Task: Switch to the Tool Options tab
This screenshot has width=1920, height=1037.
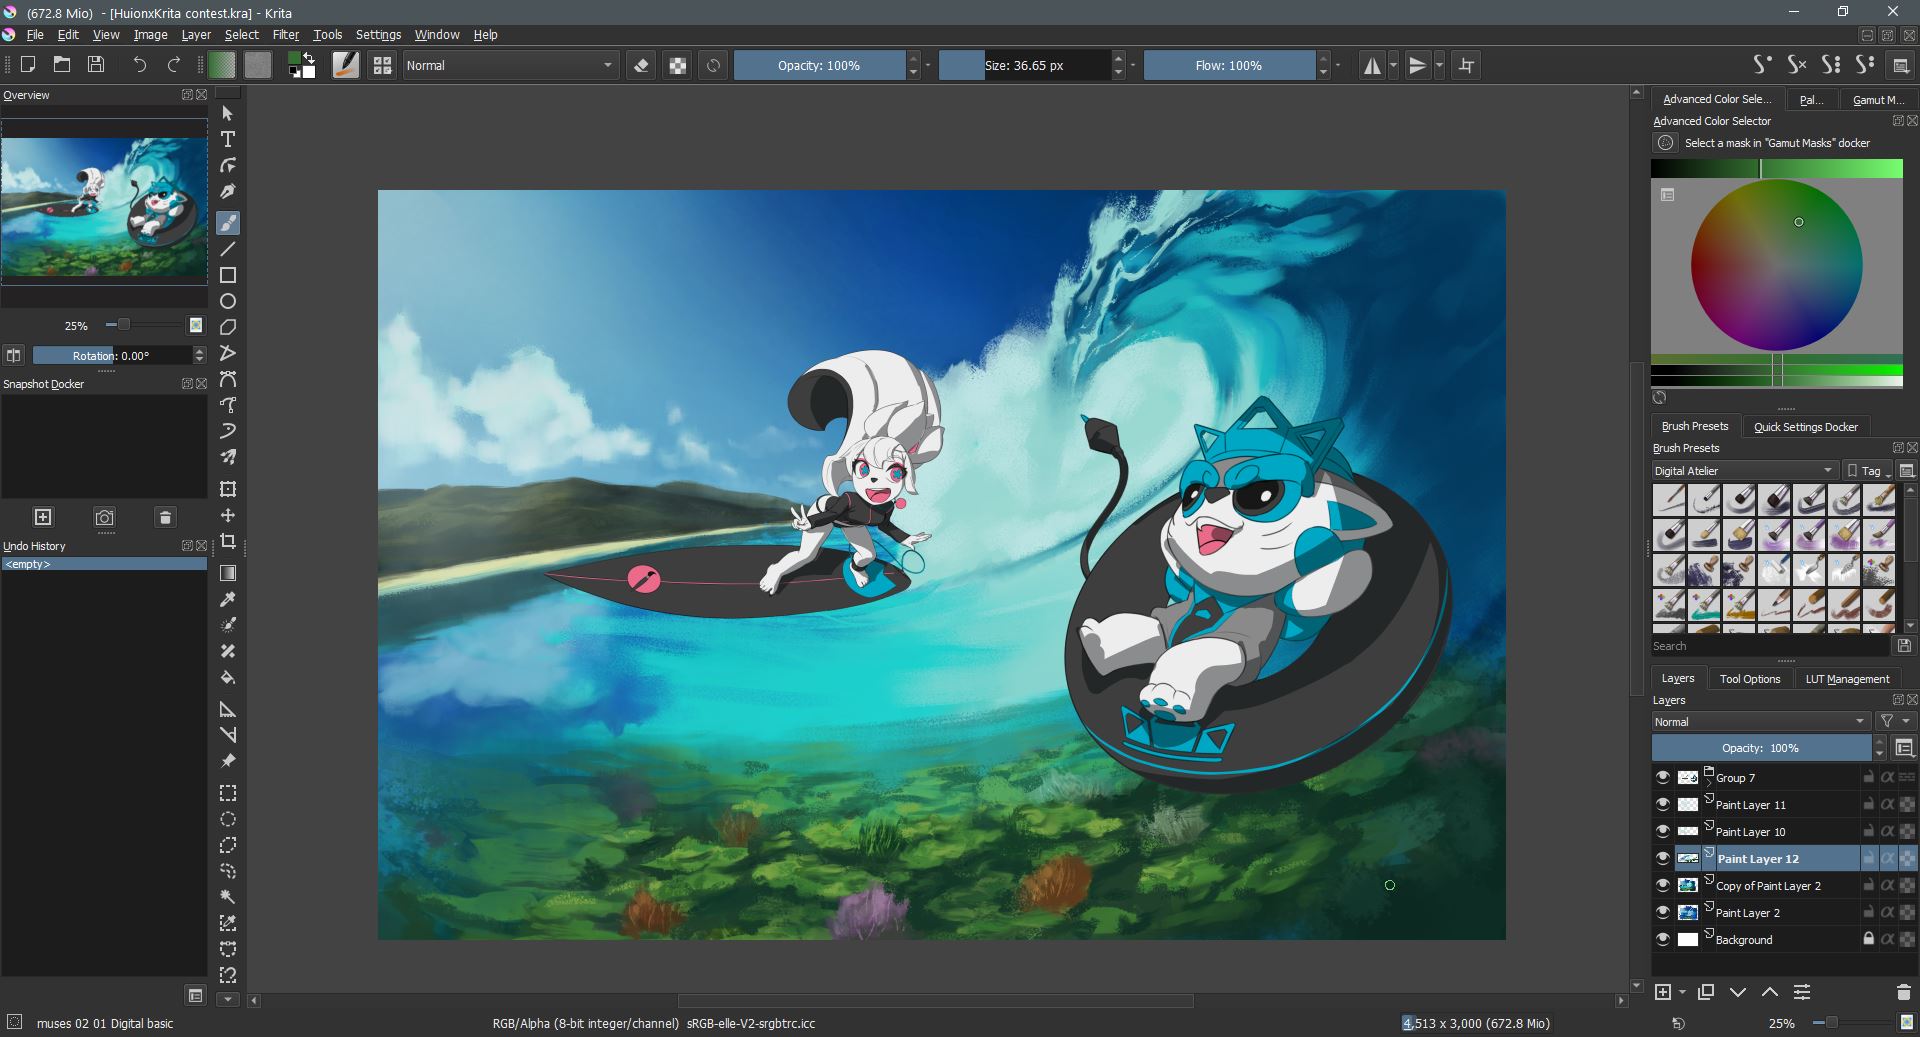Action: [x=1749, y=679]
